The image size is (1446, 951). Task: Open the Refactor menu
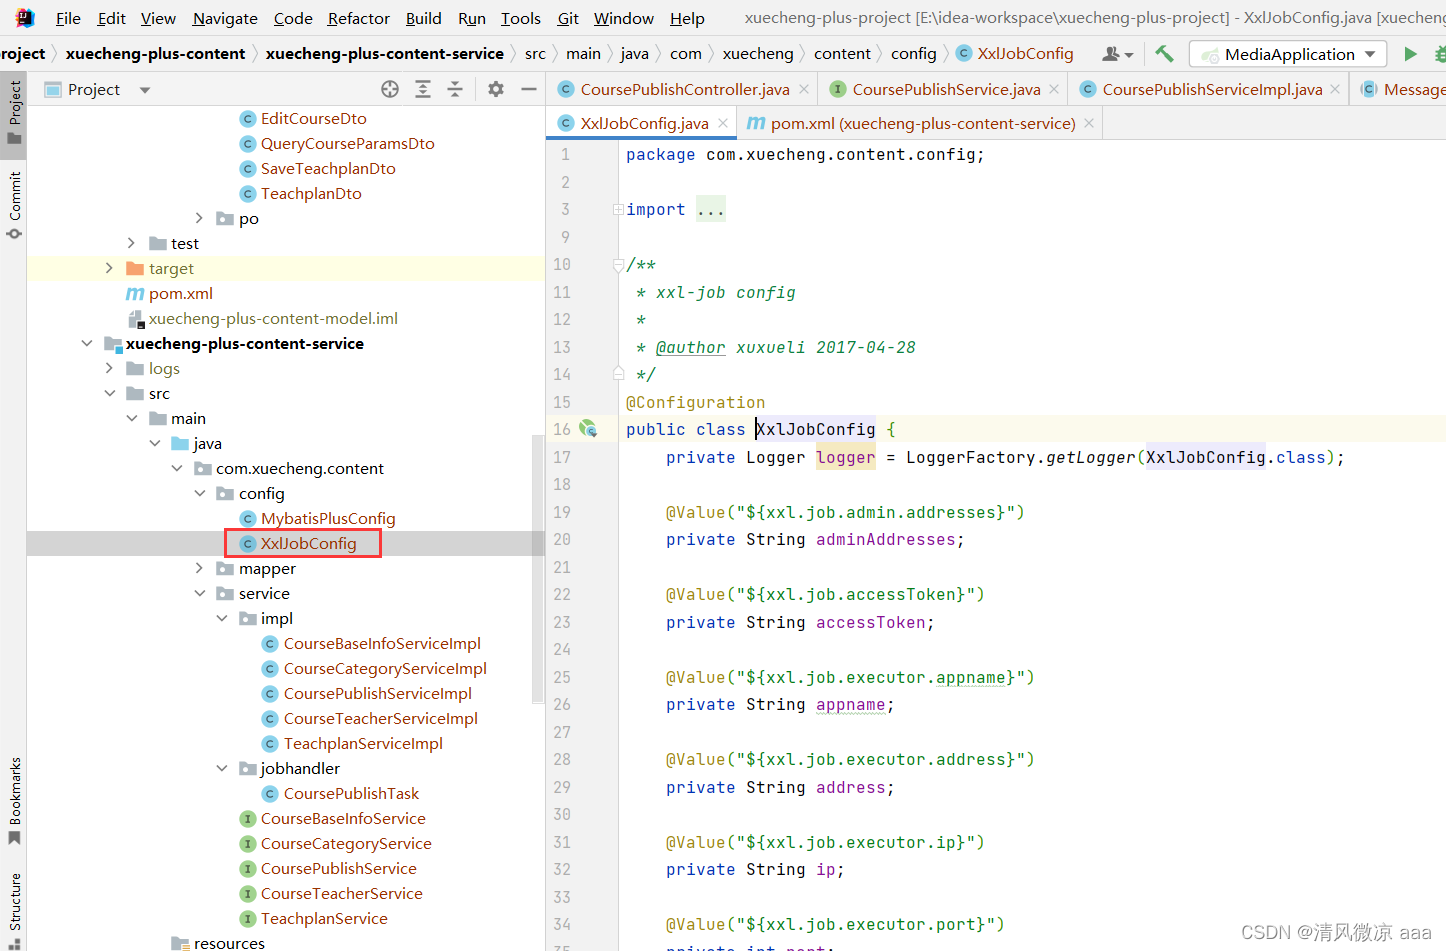pyautogui.click(x=359, y=18)
